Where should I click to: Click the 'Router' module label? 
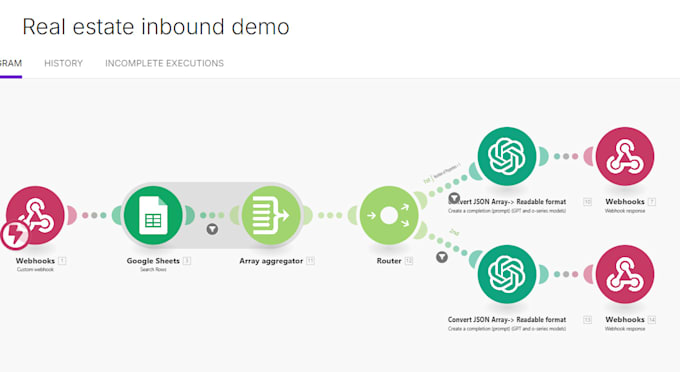point(389,261)
